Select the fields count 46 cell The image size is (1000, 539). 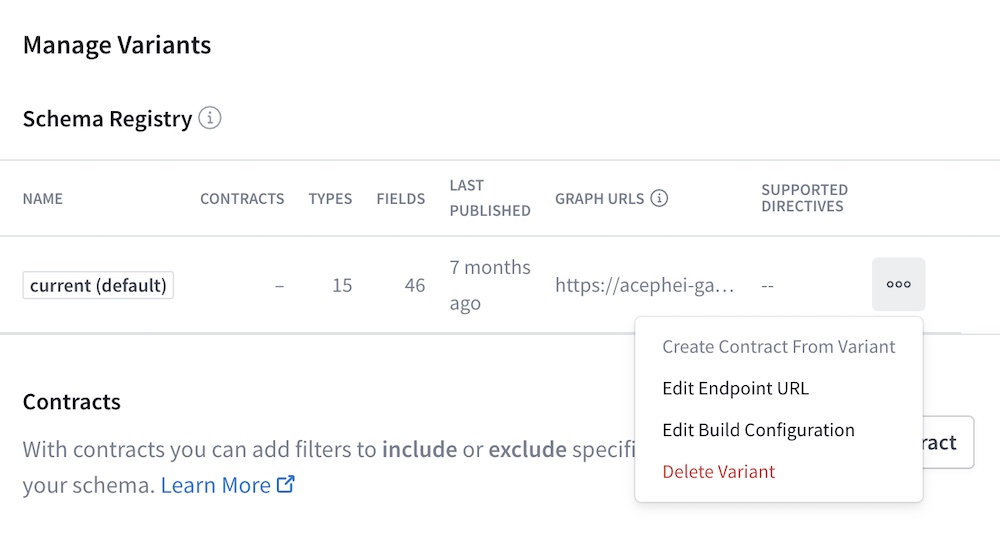(x=415, y=285)
